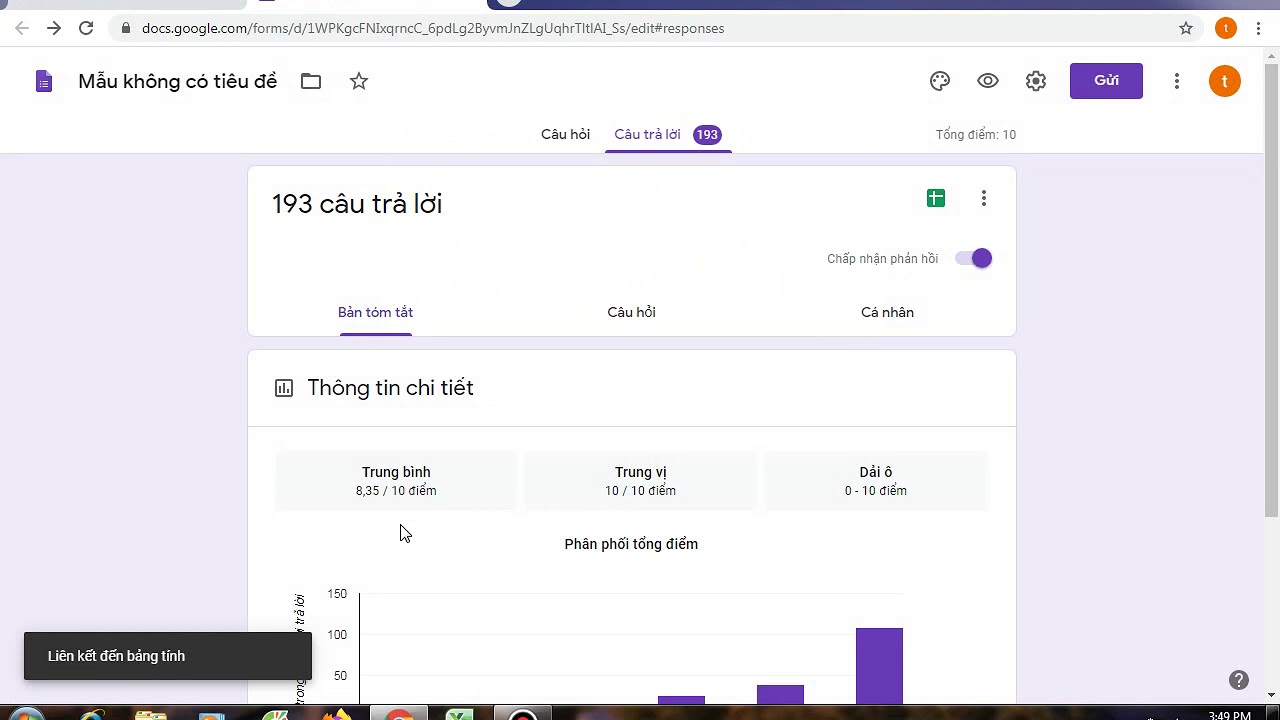
Task: Click the taskbar clock 3:49 PM
Action: pyautogui.click(x=1229, y=716)
